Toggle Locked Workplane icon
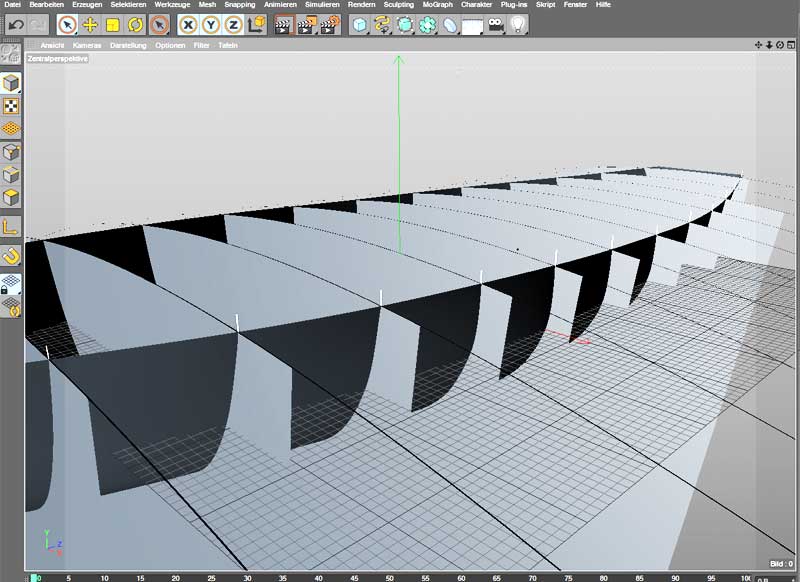This screenshot has width=800, height=582. pos(11,284)
